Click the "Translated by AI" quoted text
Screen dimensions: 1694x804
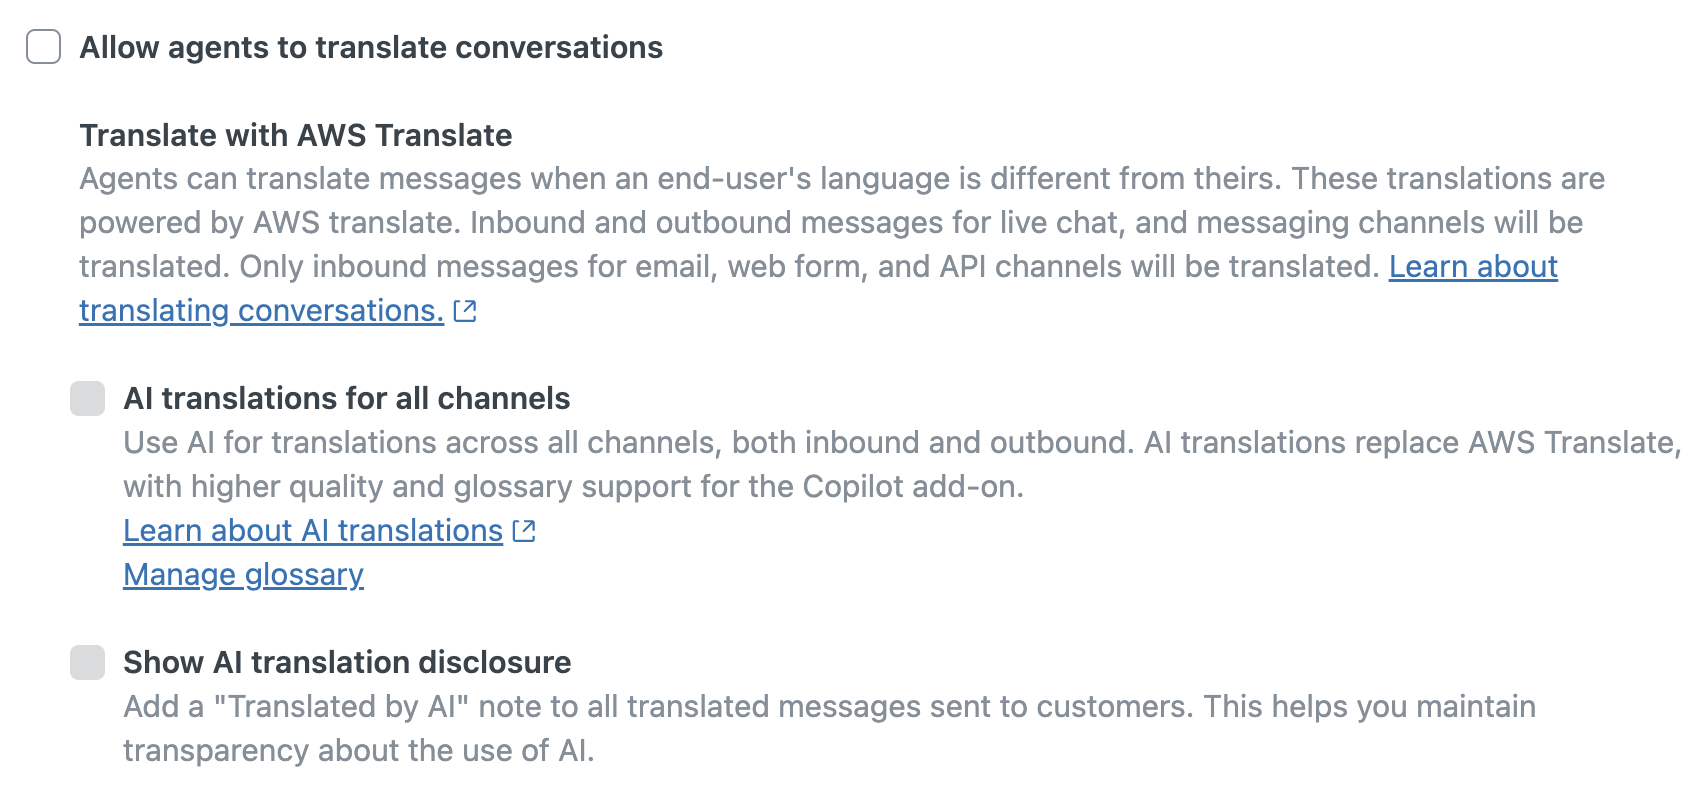point(342,707)
